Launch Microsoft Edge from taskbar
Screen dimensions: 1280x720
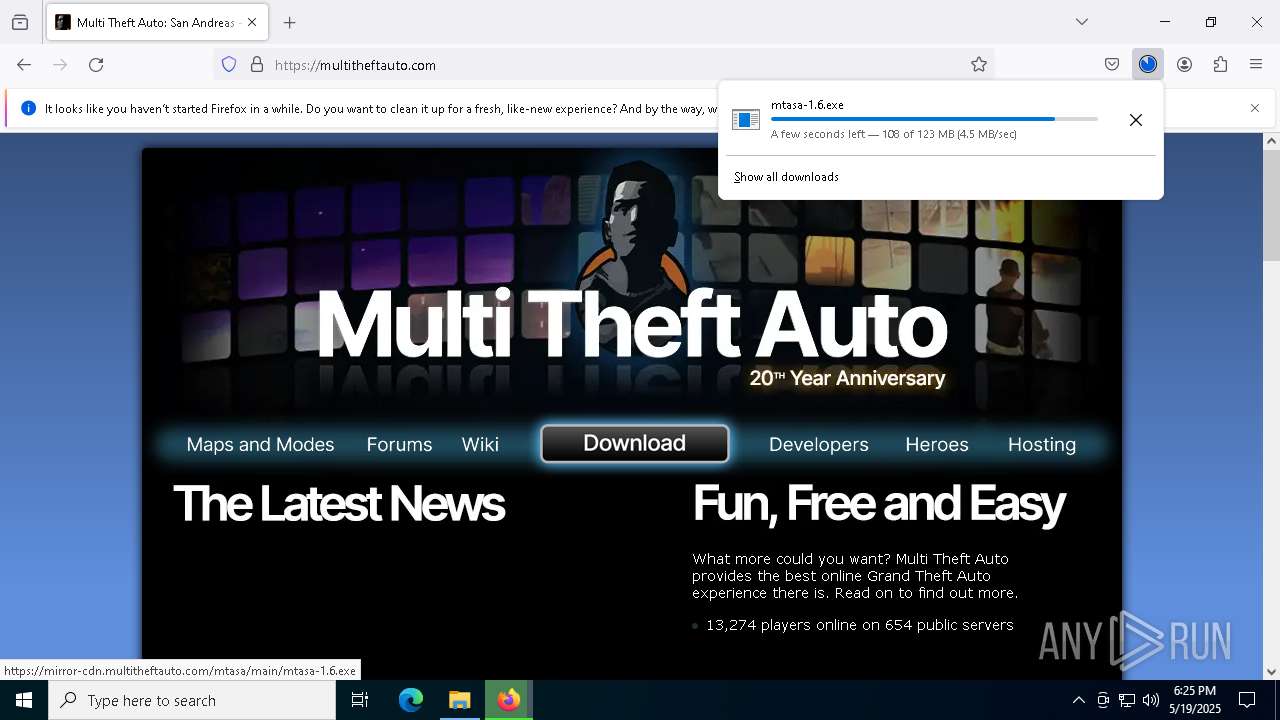411,700
